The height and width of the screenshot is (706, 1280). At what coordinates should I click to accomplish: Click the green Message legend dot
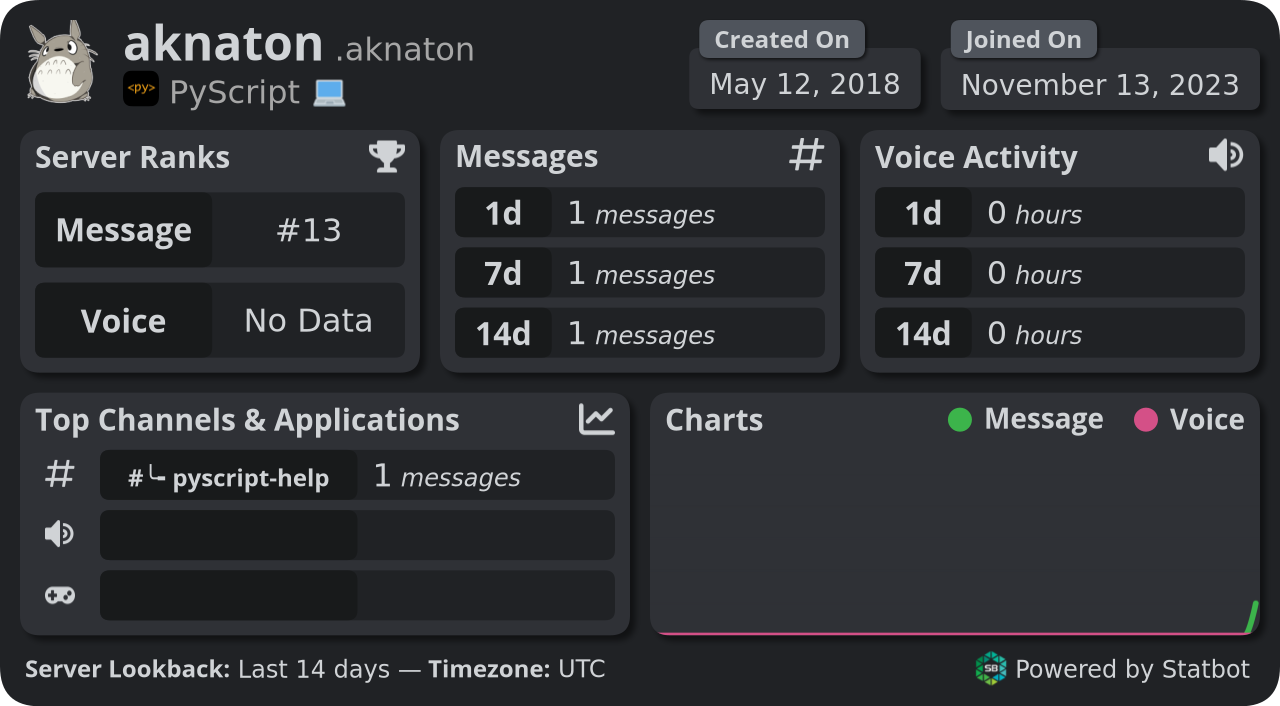point(960,420)
